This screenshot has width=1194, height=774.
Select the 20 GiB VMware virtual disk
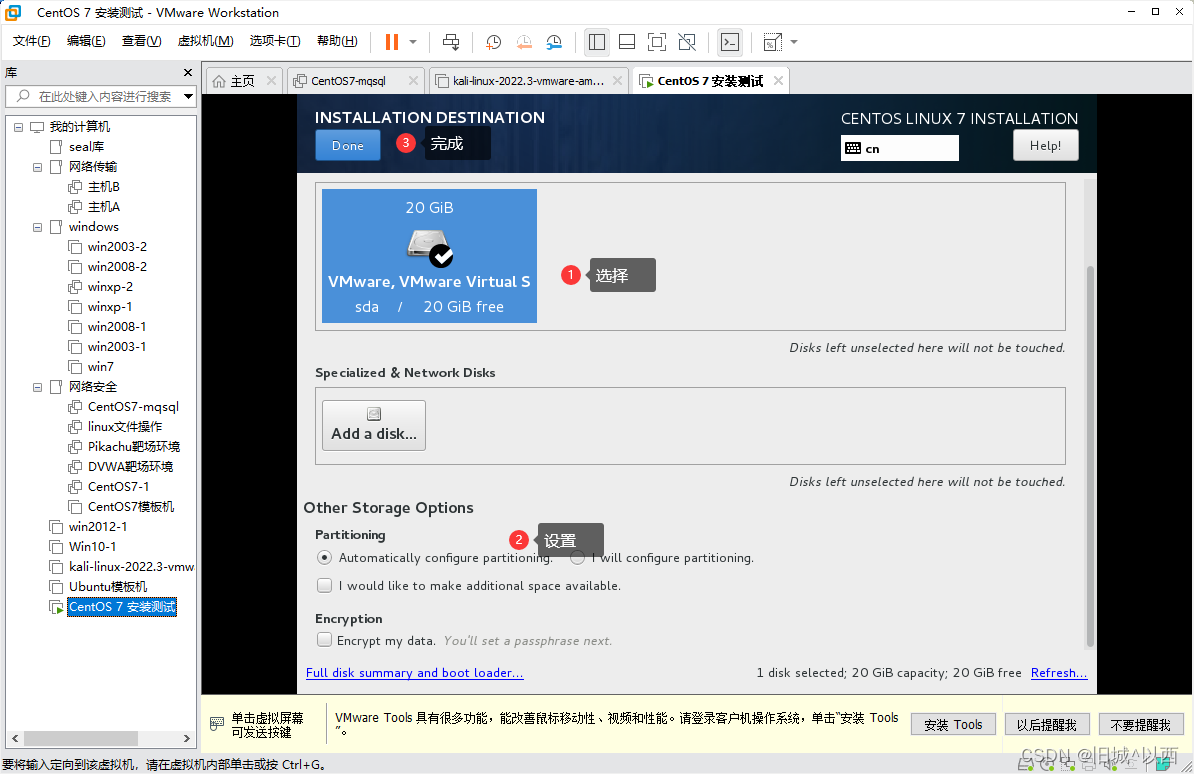pos(429,256)
